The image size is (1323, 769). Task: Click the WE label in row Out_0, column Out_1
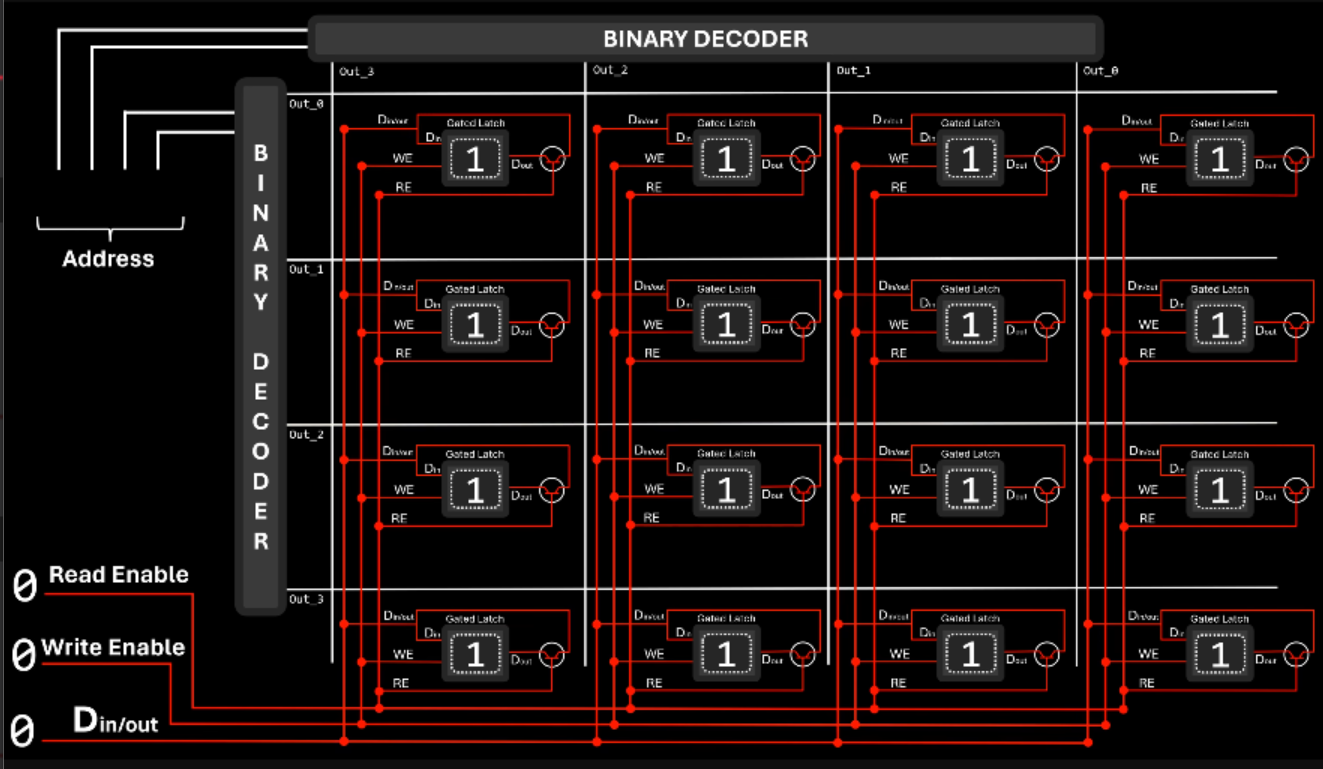coord(898,158)
